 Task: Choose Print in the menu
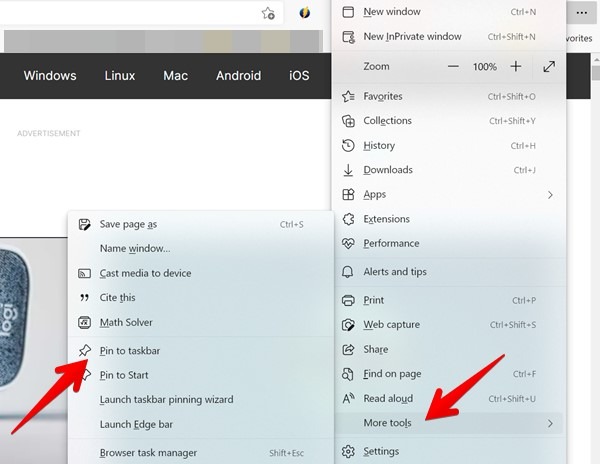point(448,300)
